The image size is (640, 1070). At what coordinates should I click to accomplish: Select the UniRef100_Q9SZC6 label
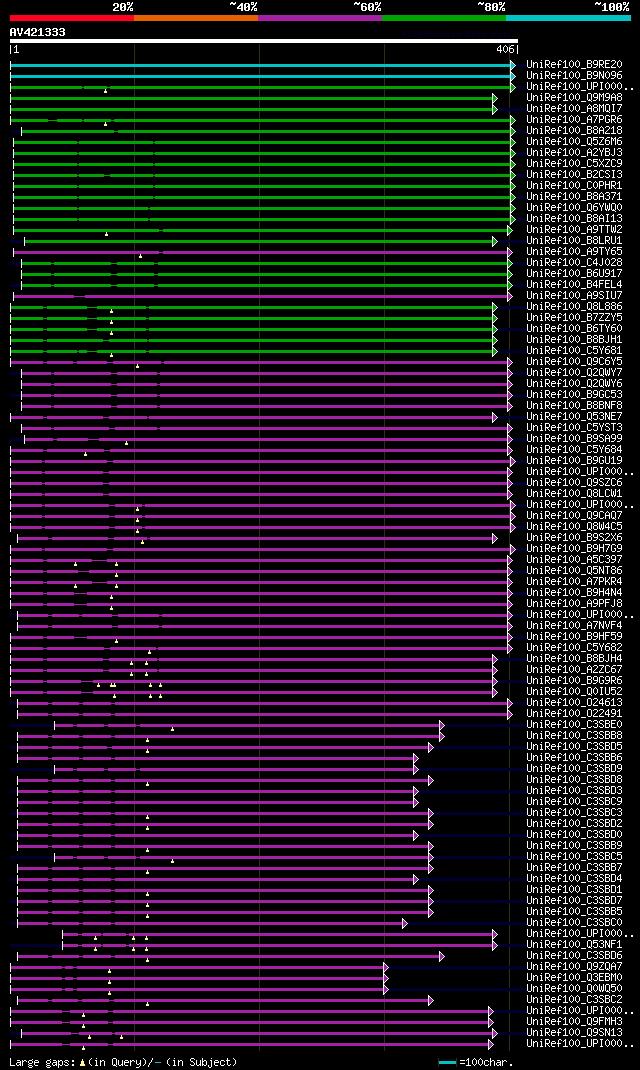coord(574,483)
